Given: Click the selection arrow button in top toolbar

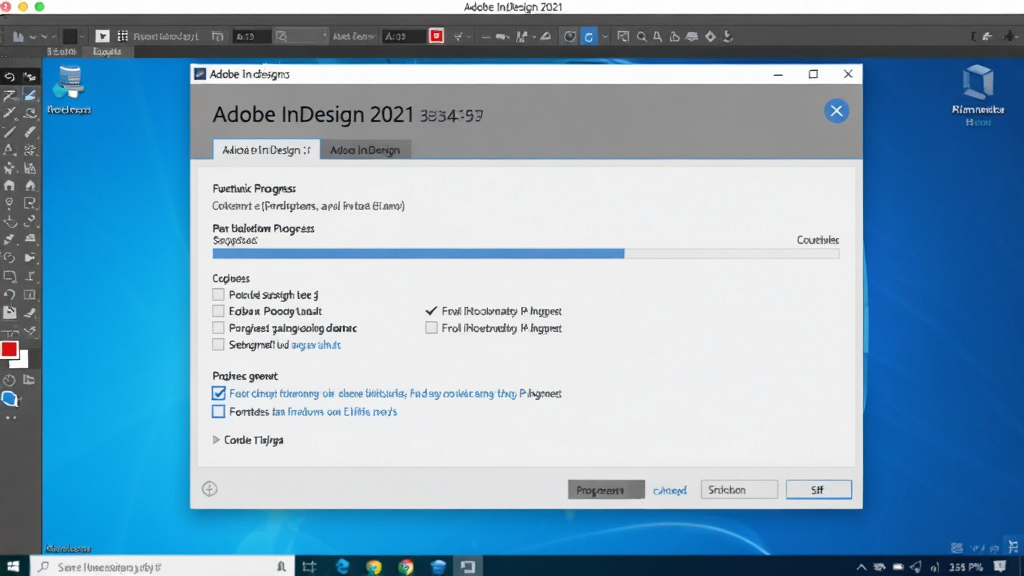Looking at the screenshot, I should tap(103, 37).
